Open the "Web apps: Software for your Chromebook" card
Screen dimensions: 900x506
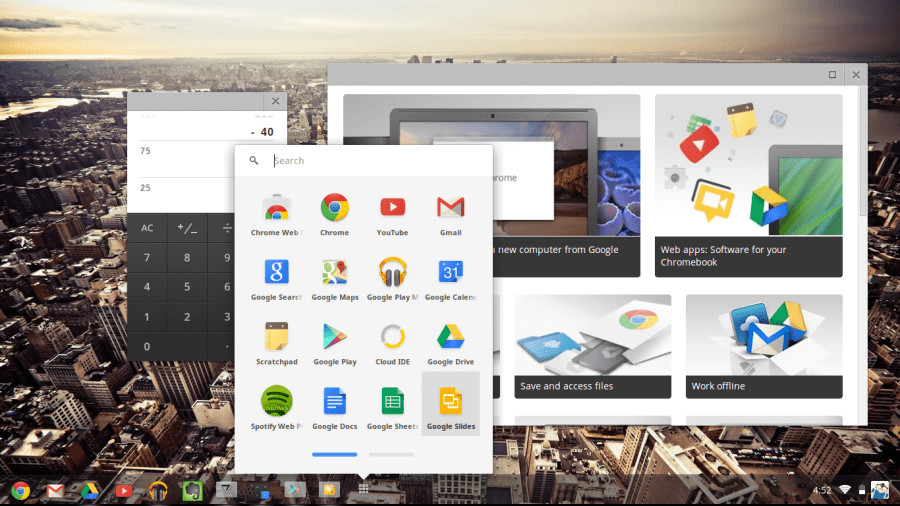coord(748,185)
